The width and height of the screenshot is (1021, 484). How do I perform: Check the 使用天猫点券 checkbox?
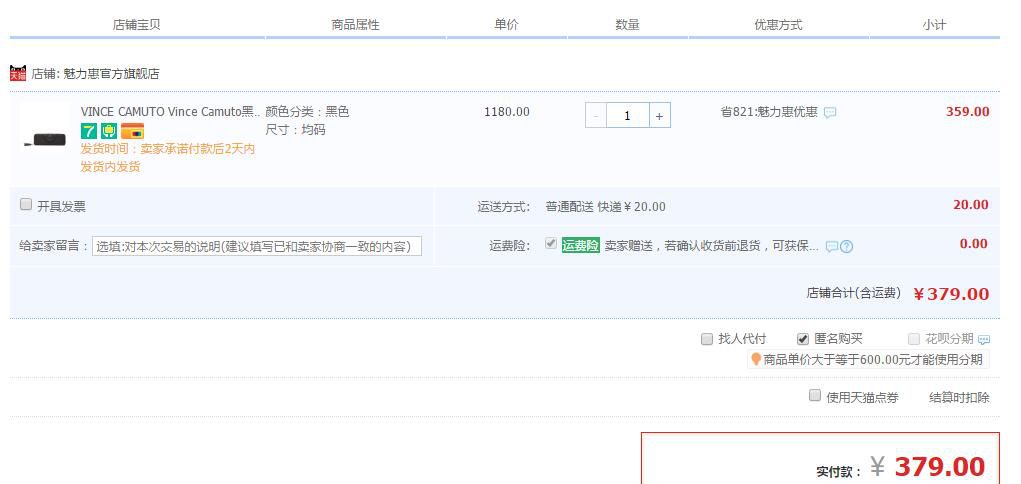click(x=815, y=396)
